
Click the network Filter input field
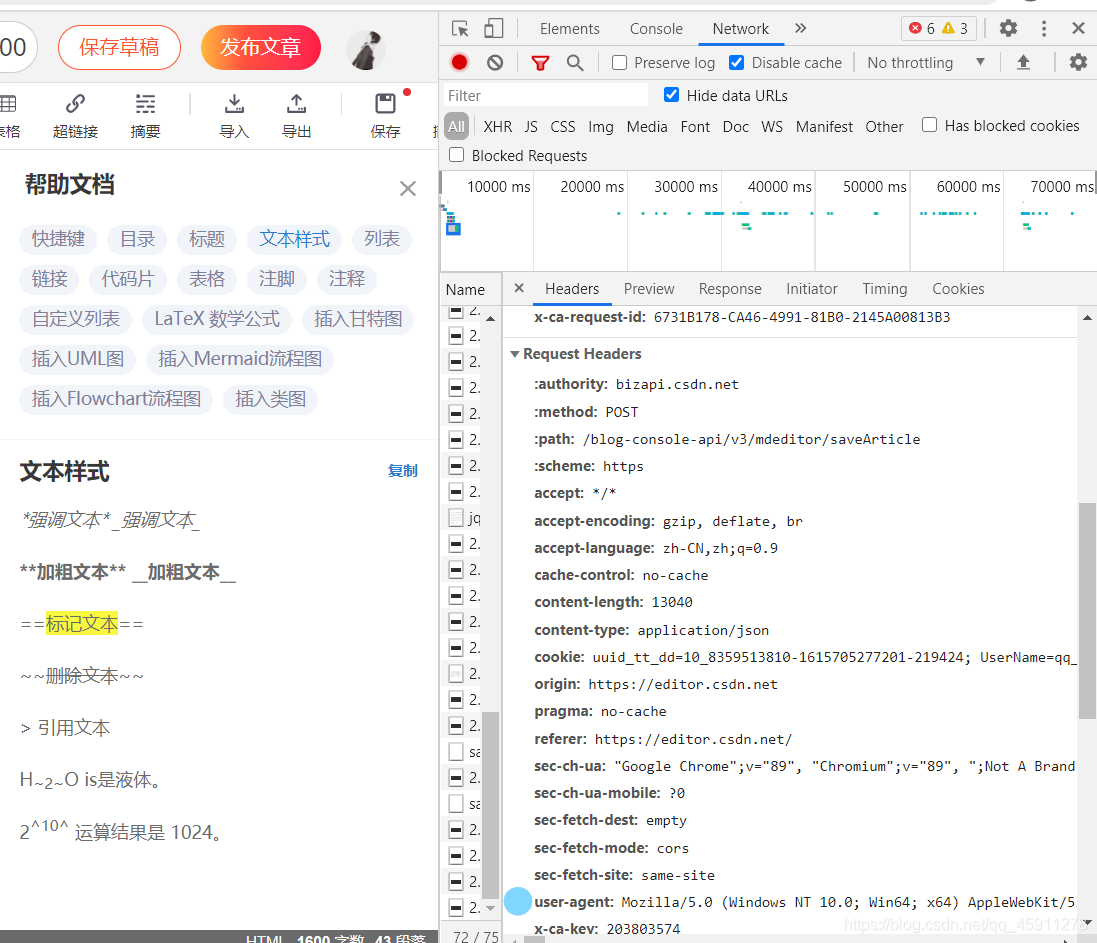point(546,95)
